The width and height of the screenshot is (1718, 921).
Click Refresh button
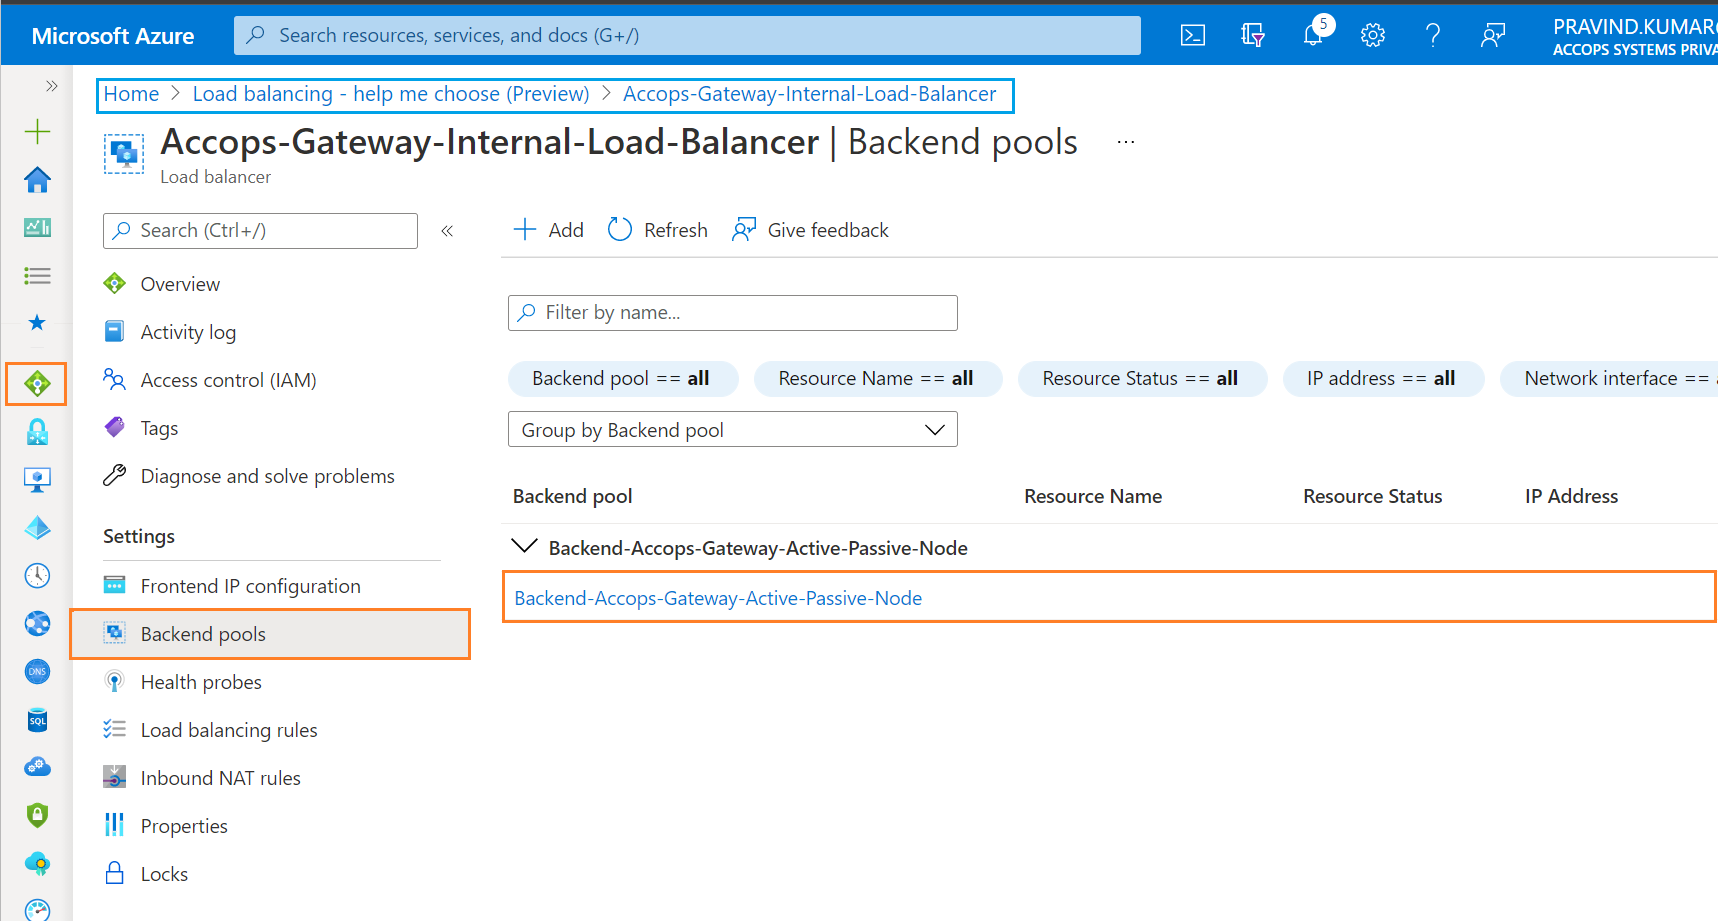(658, 230)
